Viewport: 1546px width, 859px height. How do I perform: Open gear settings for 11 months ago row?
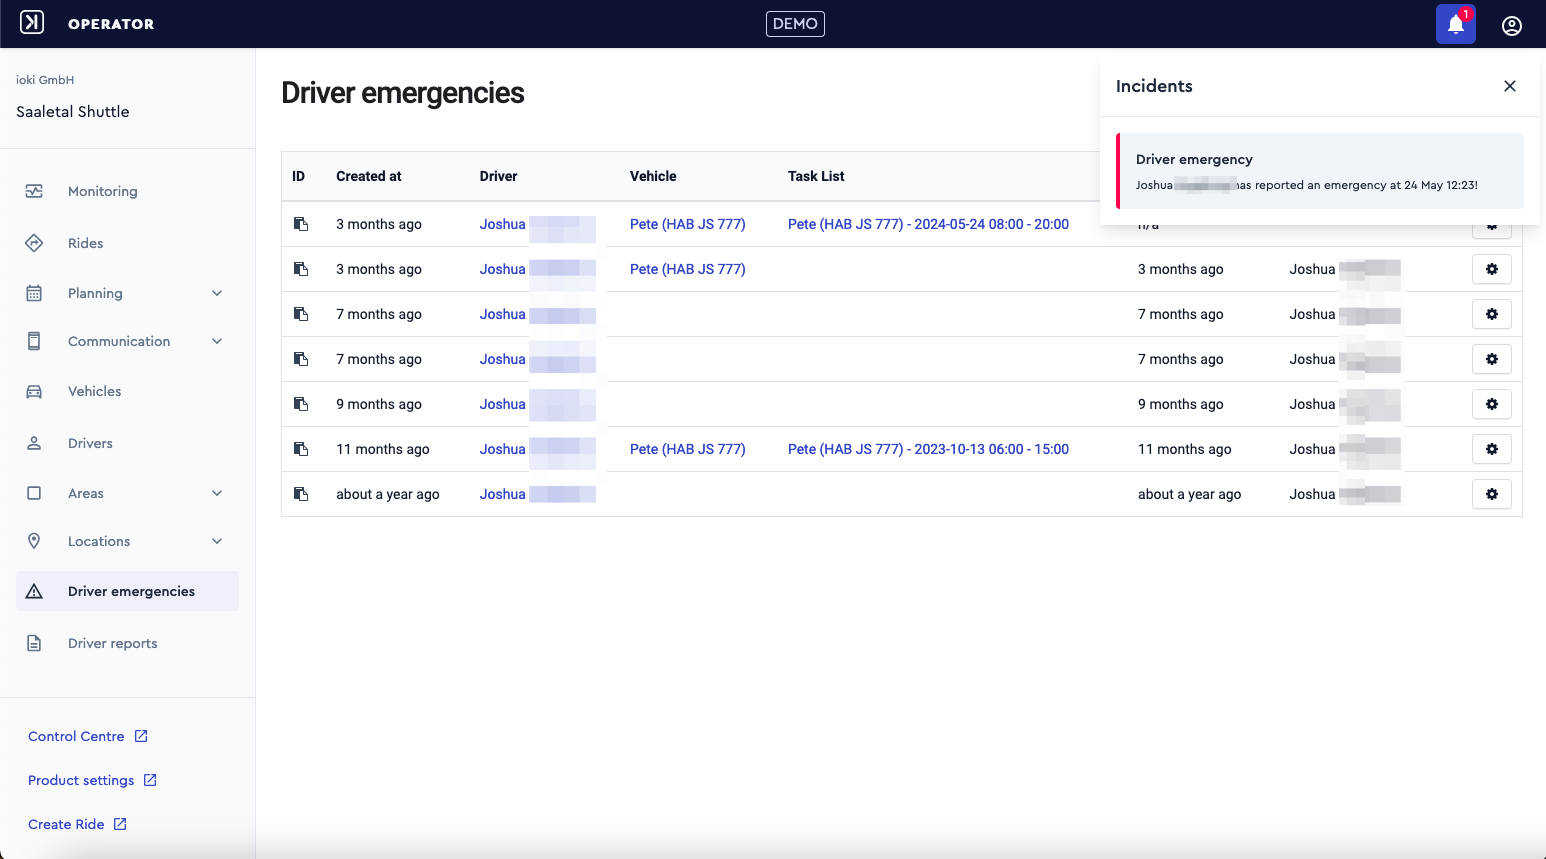coord(1492,449)
